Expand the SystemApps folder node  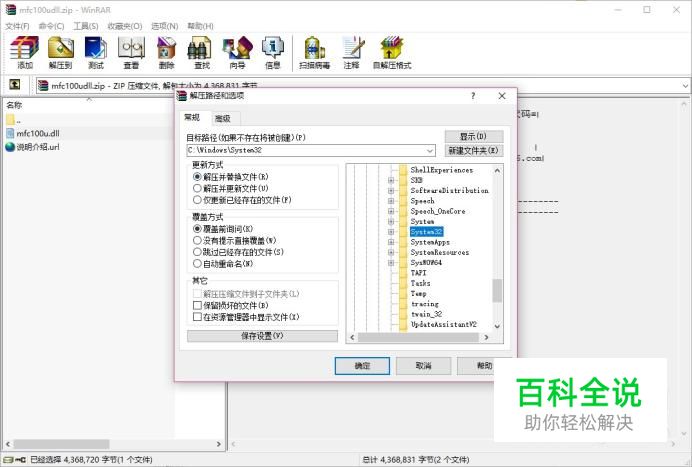pos(391,242)
